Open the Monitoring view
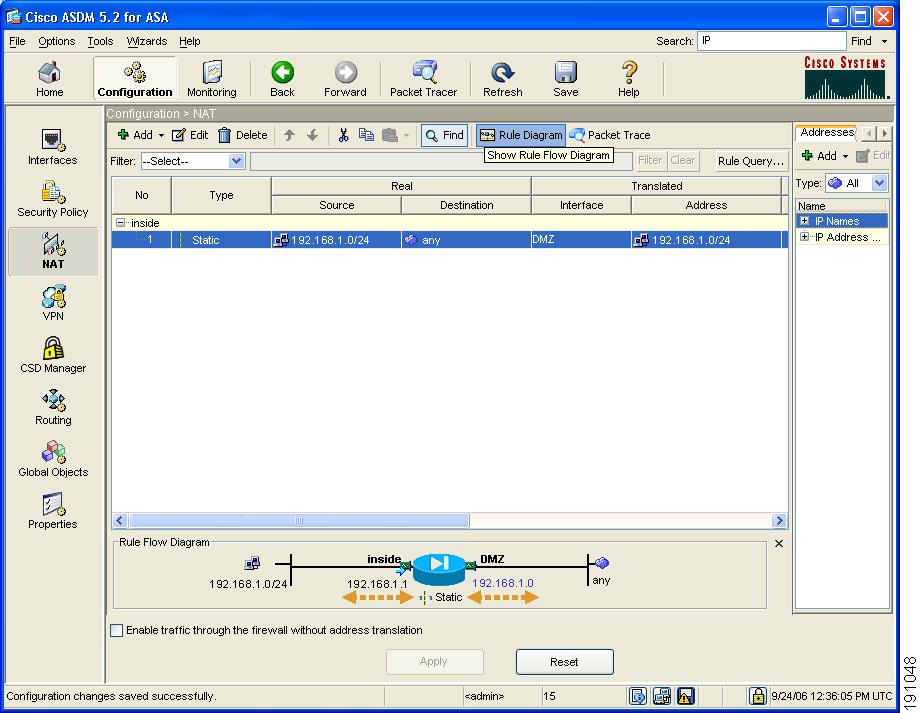Viewport: 920px width, 713px height. (212, 79)
